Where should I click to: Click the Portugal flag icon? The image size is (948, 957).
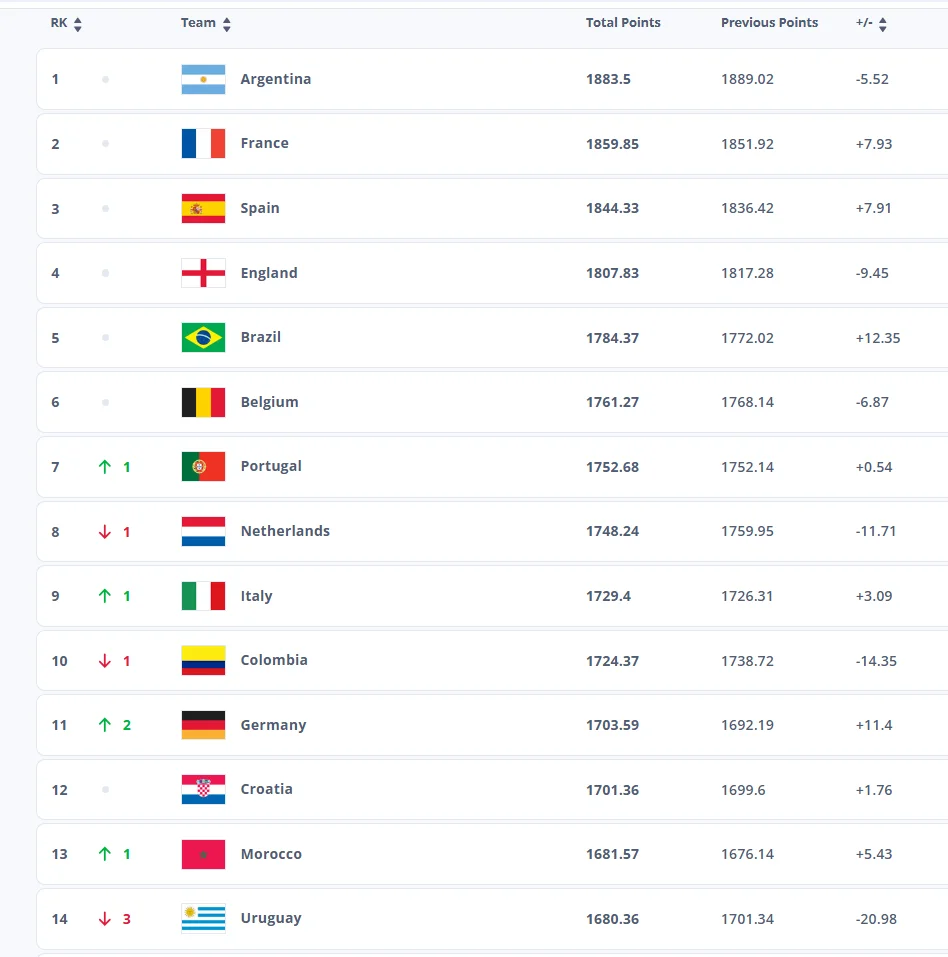(x=203, y=466)
